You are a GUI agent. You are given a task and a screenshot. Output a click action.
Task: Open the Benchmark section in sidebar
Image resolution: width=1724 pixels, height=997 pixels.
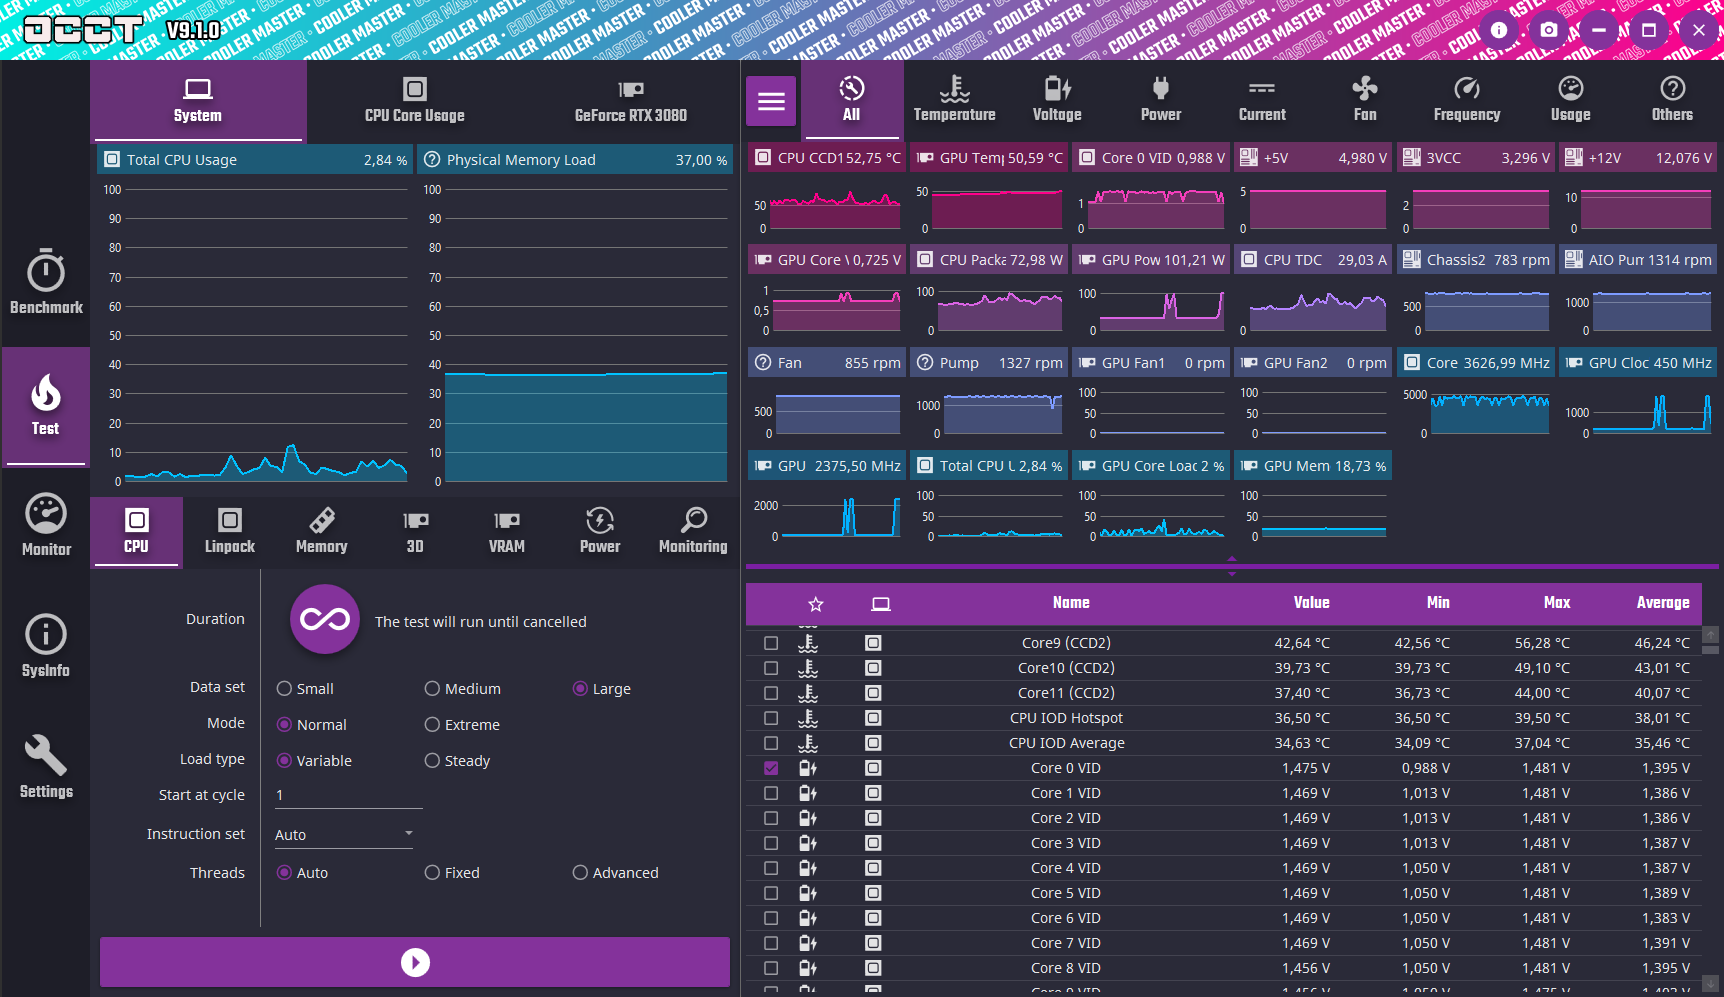click(x=46, y=282)
